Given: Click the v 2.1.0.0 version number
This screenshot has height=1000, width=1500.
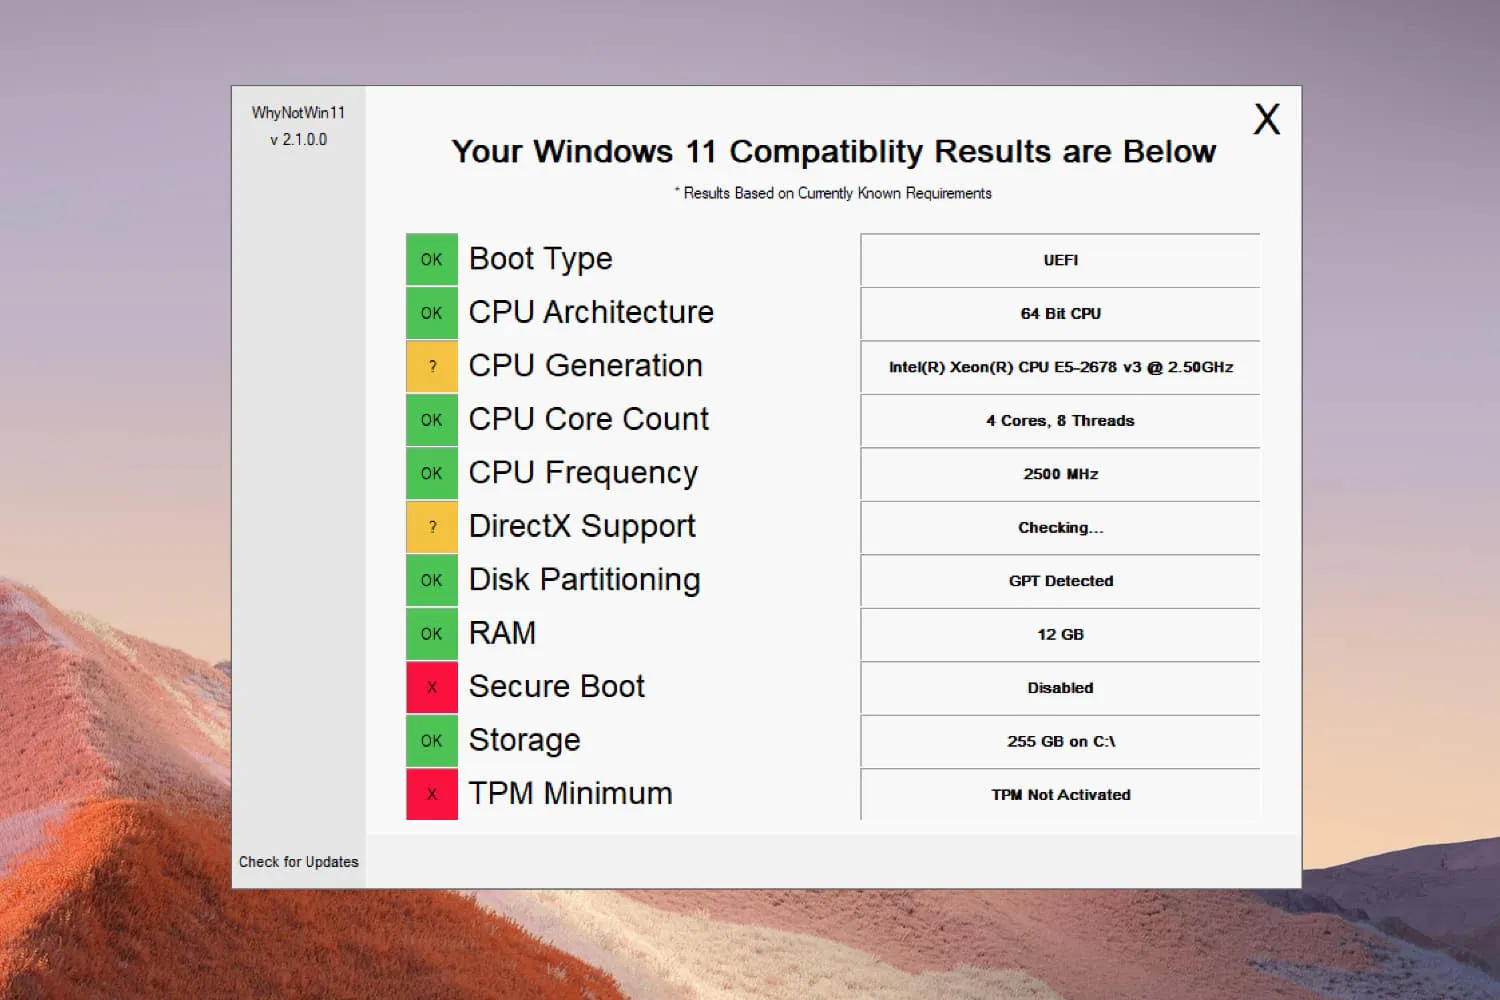Looking at the screenshot, I should pyautogui.click(x=298, y=140).
